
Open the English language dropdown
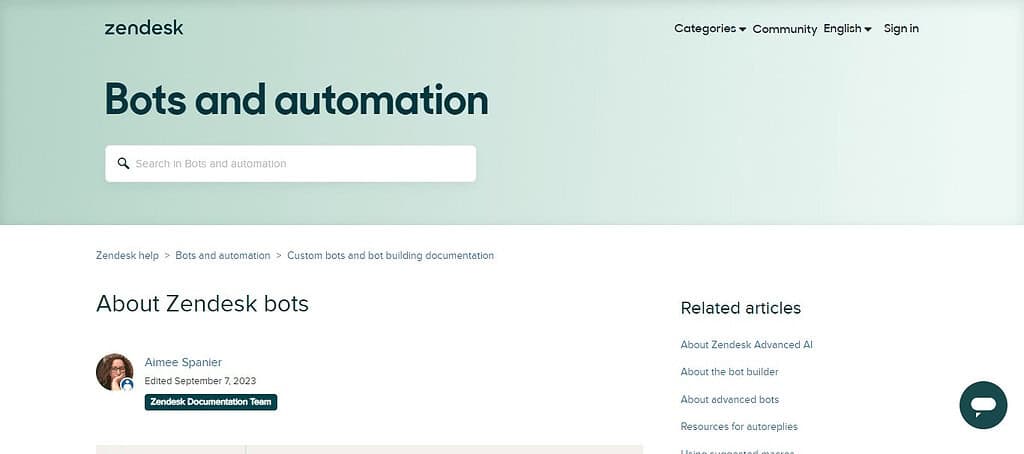click(x=847, y=29)
